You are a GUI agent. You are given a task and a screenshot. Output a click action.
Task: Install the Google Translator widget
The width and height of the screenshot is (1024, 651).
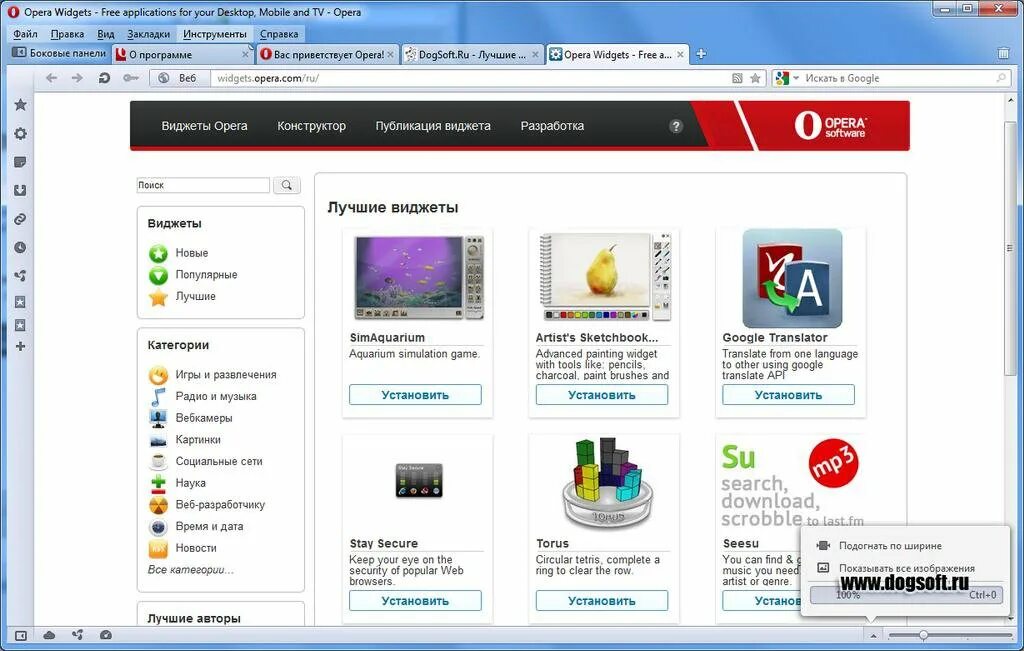[x=788, y=395]
